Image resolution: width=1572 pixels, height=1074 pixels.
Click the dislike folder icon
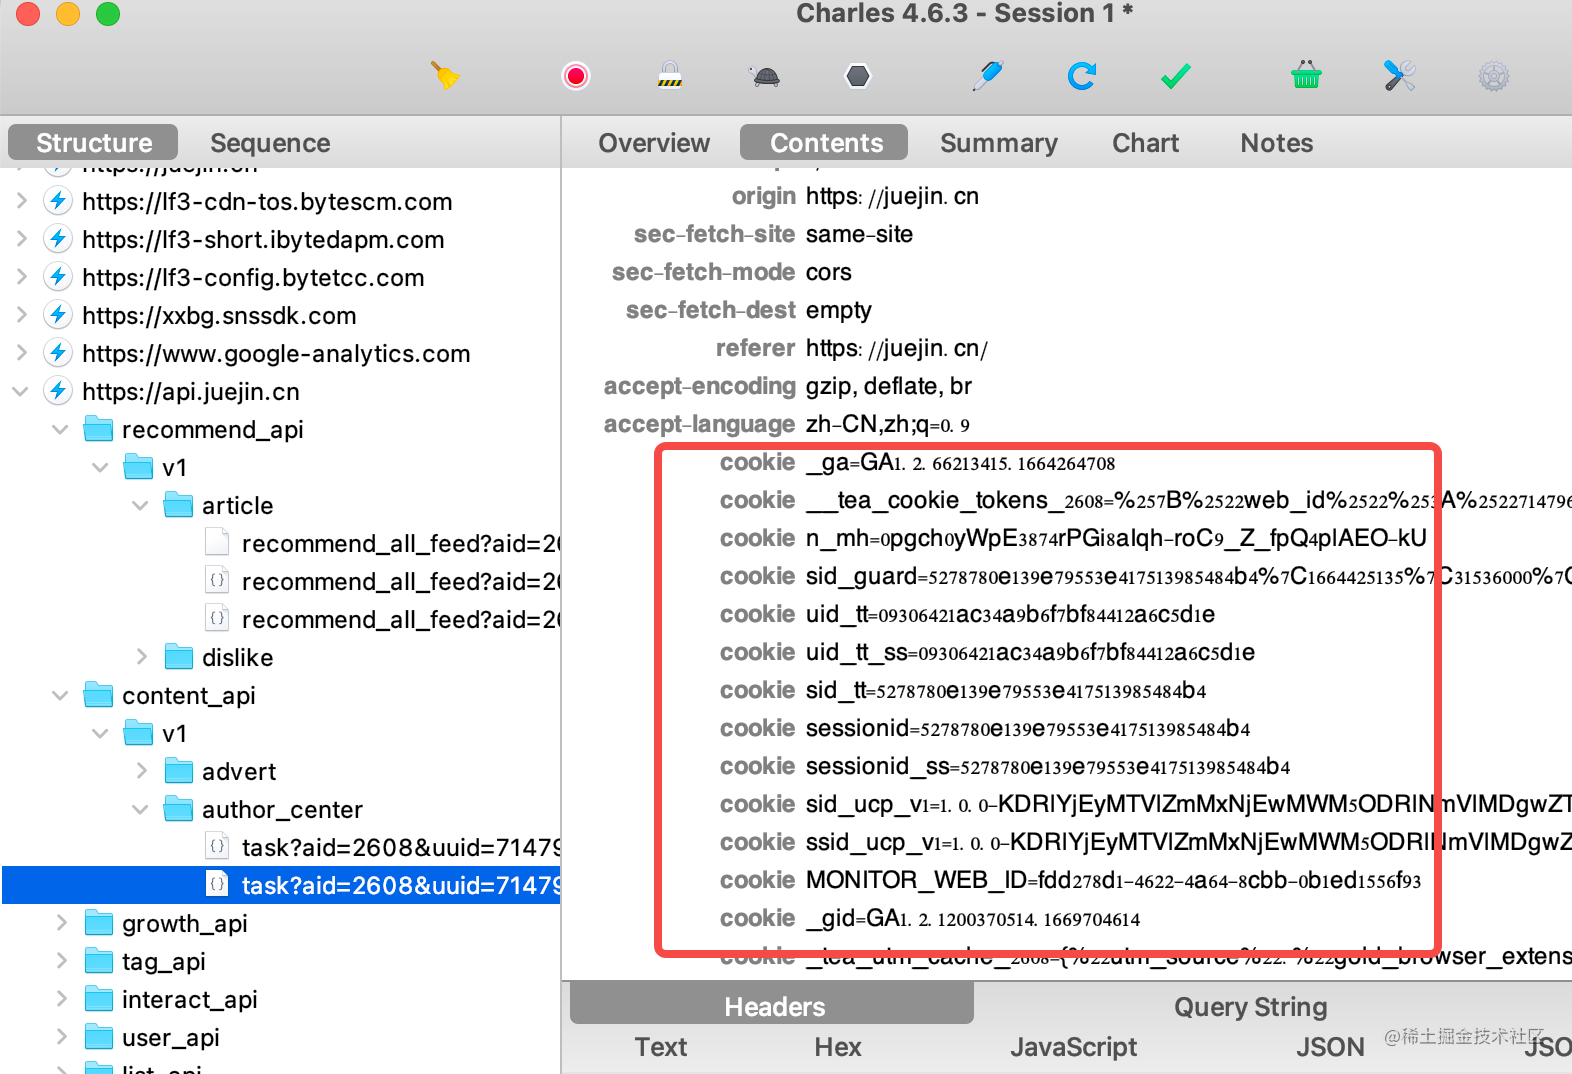pos(178,657)
